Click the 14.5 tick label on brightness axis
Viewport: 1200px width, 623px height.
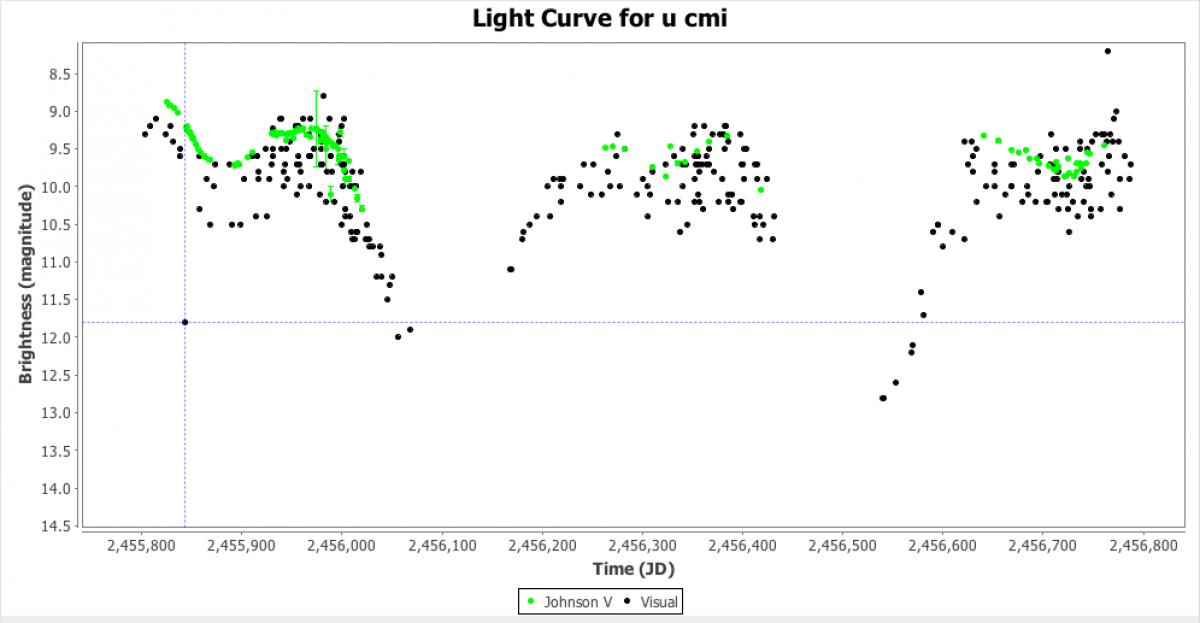pyautogui.click(x=58, y=526)
